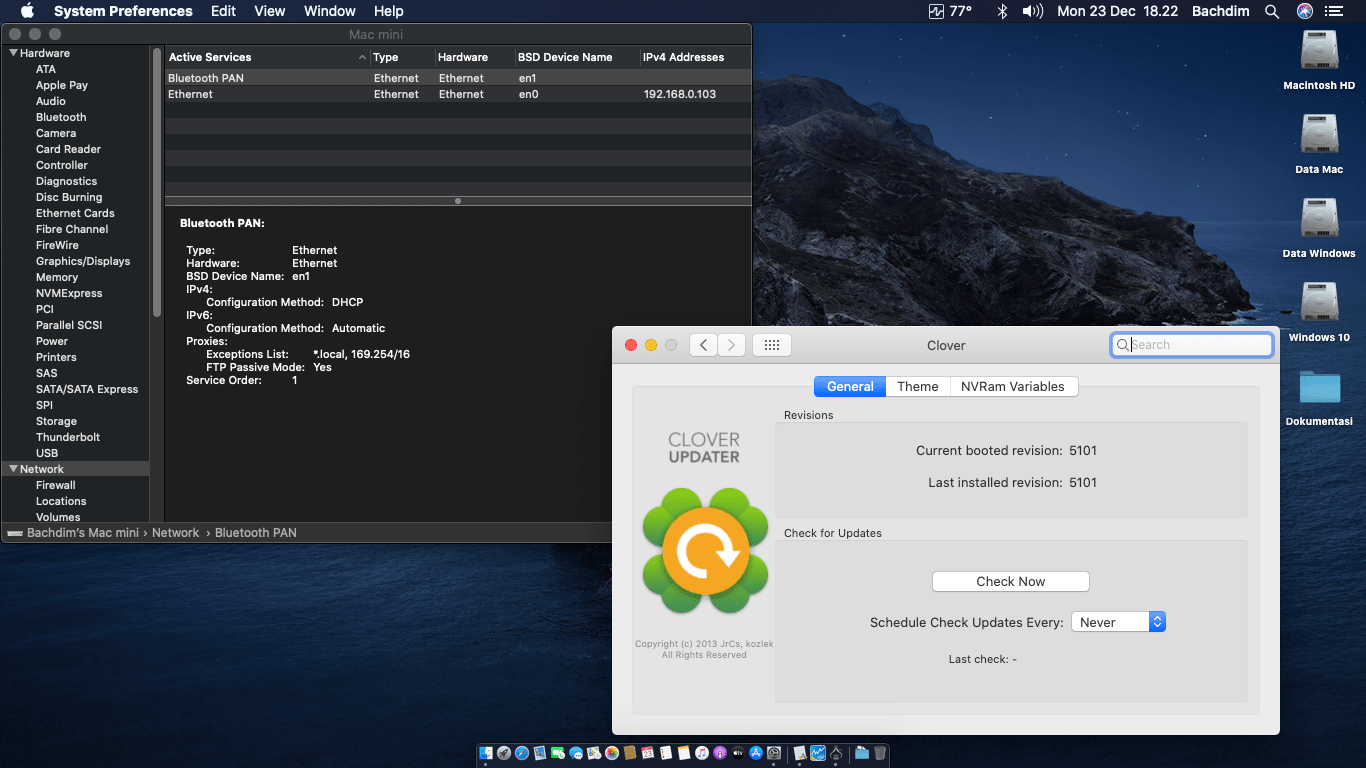This screenshot has height=768, width=1366.
Task: Open Schedule Check Updates Every dropdown
Action: [x=1118, y=622]
